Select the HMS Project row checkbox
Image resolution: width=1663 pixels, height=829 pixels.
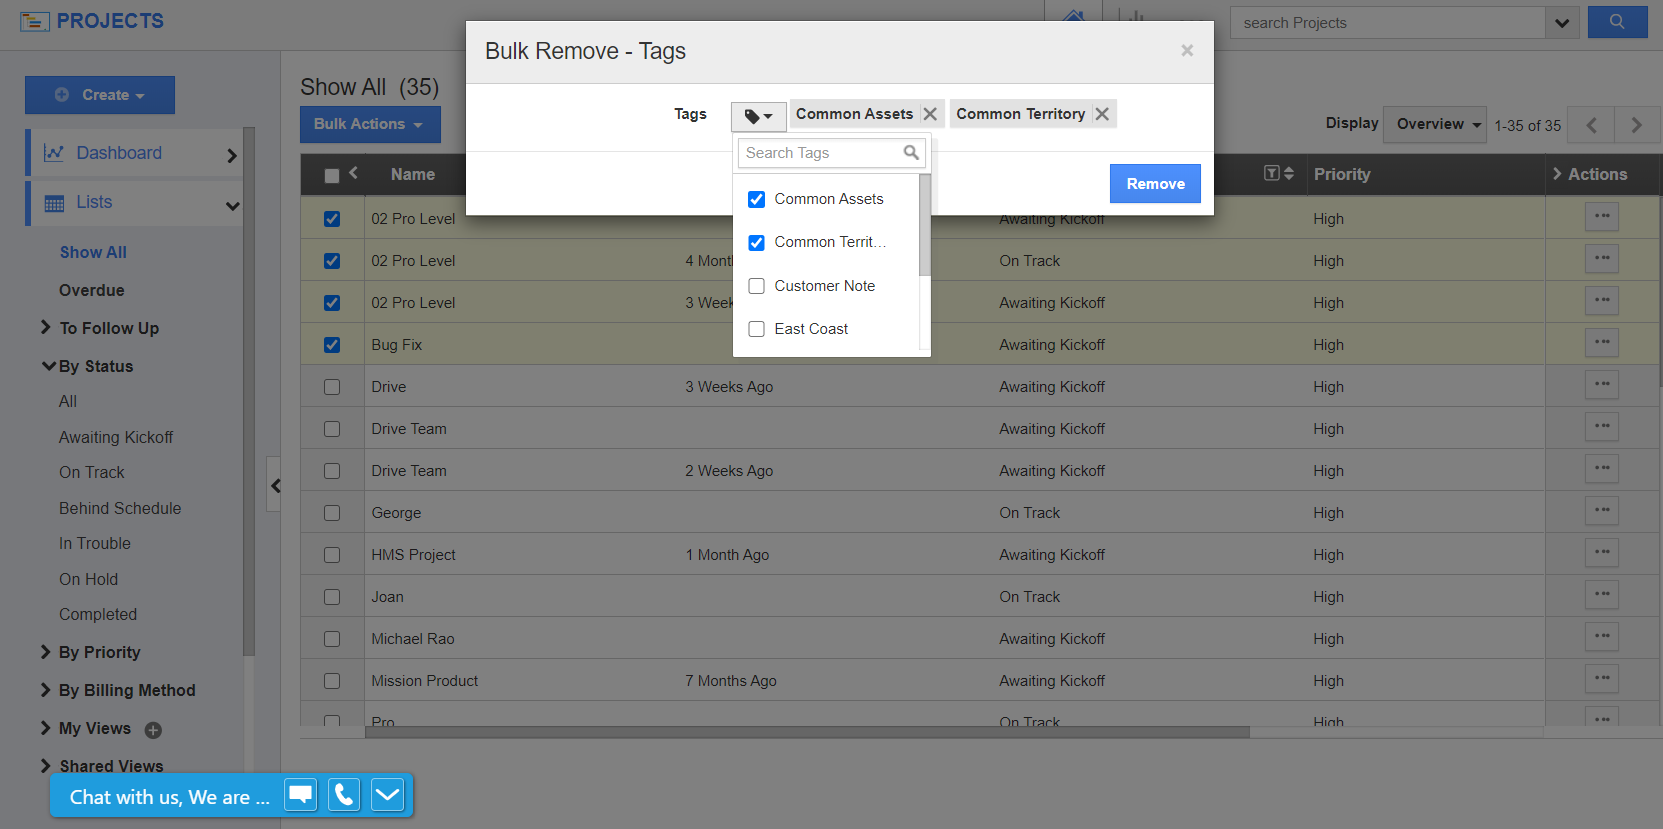click(332, 555)
